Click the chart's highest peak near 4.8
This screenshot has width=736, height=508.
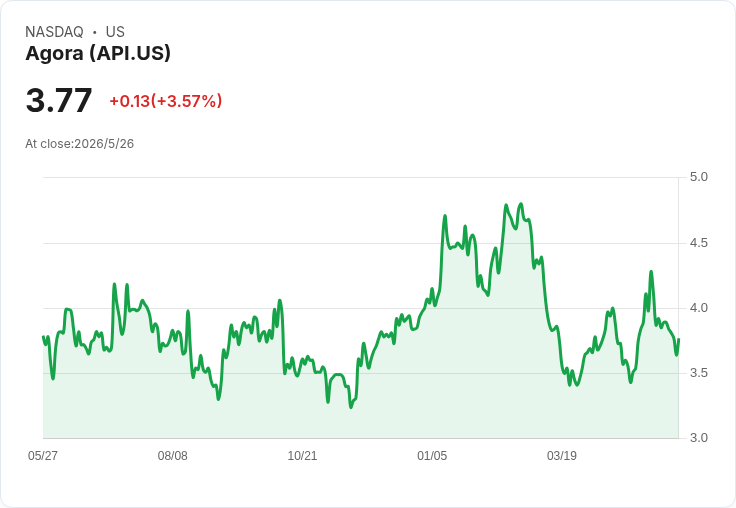pos(521,204)
